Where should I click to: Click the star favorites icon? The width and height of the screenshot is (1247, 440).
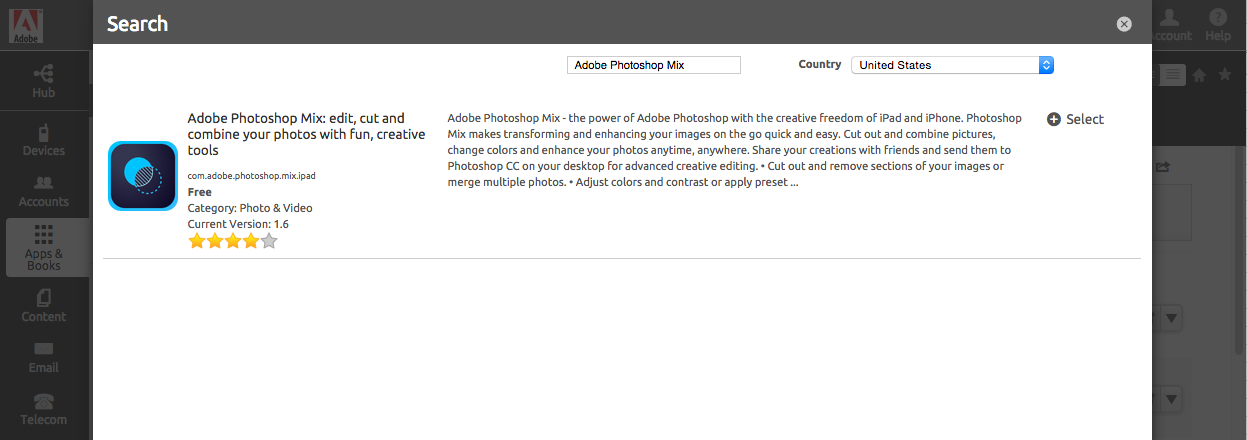(x=1224, y=75)
